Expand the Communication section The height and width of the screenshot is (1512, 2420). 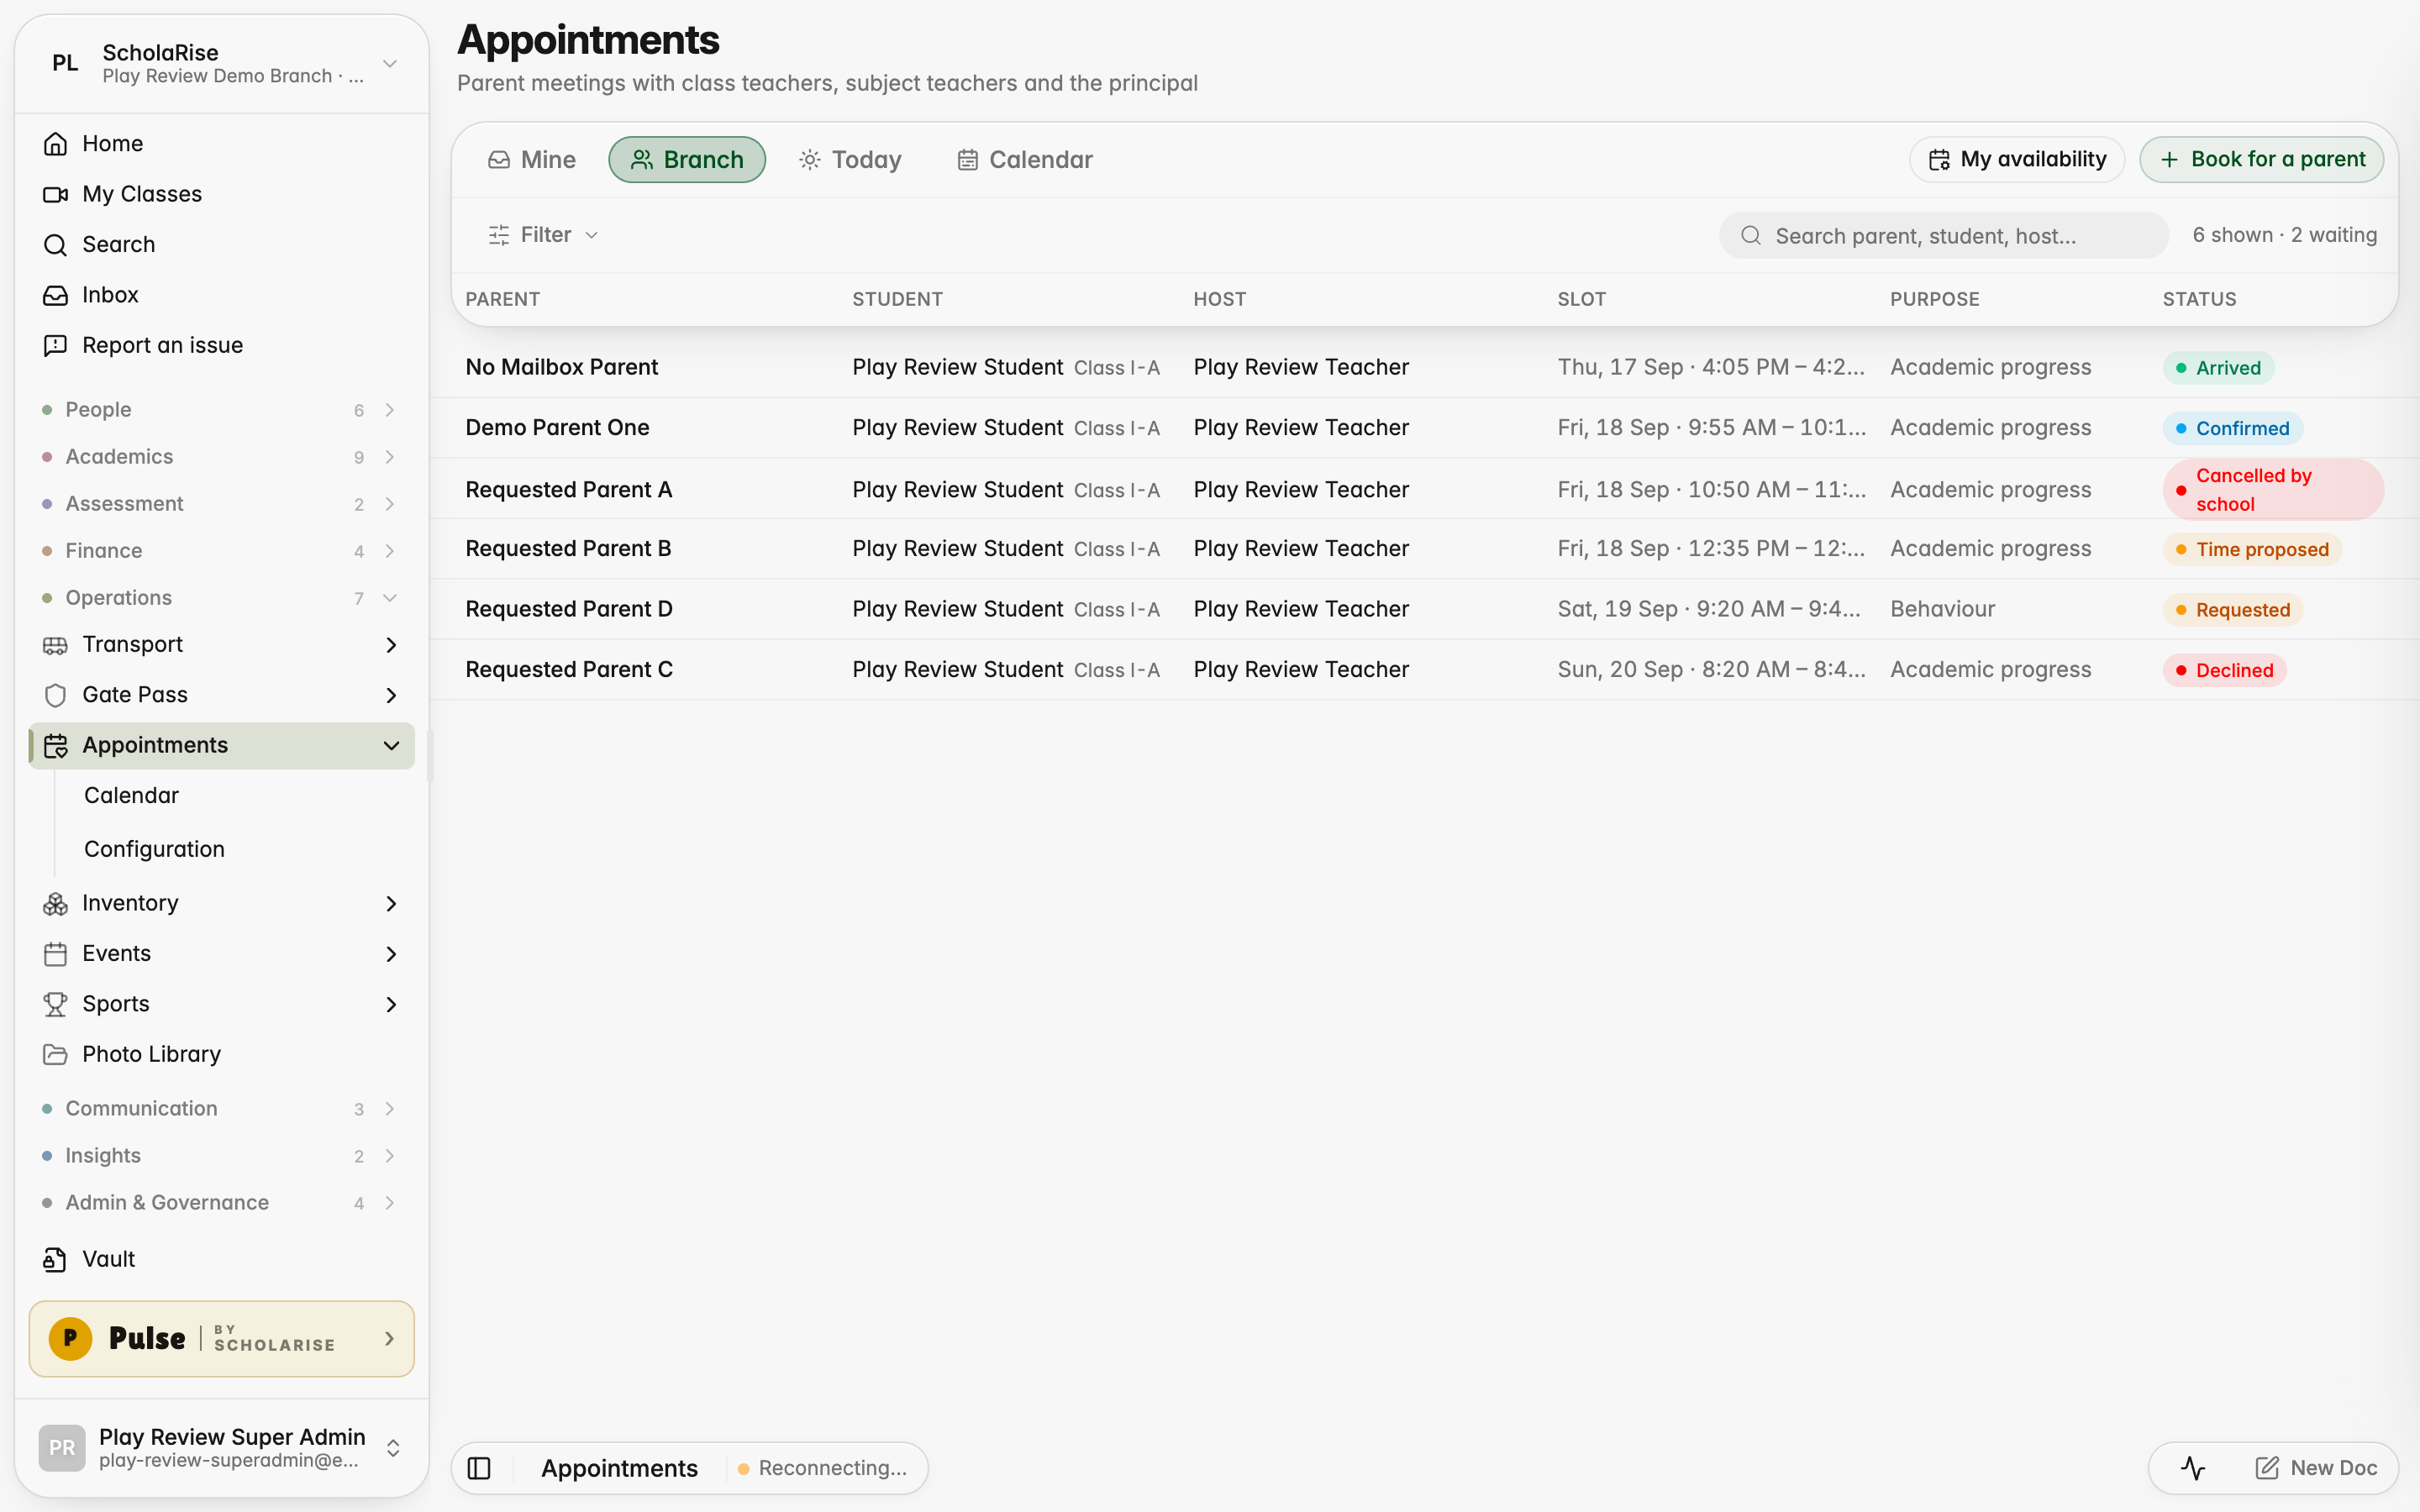pyautogui.click(x=221, y=1109)
